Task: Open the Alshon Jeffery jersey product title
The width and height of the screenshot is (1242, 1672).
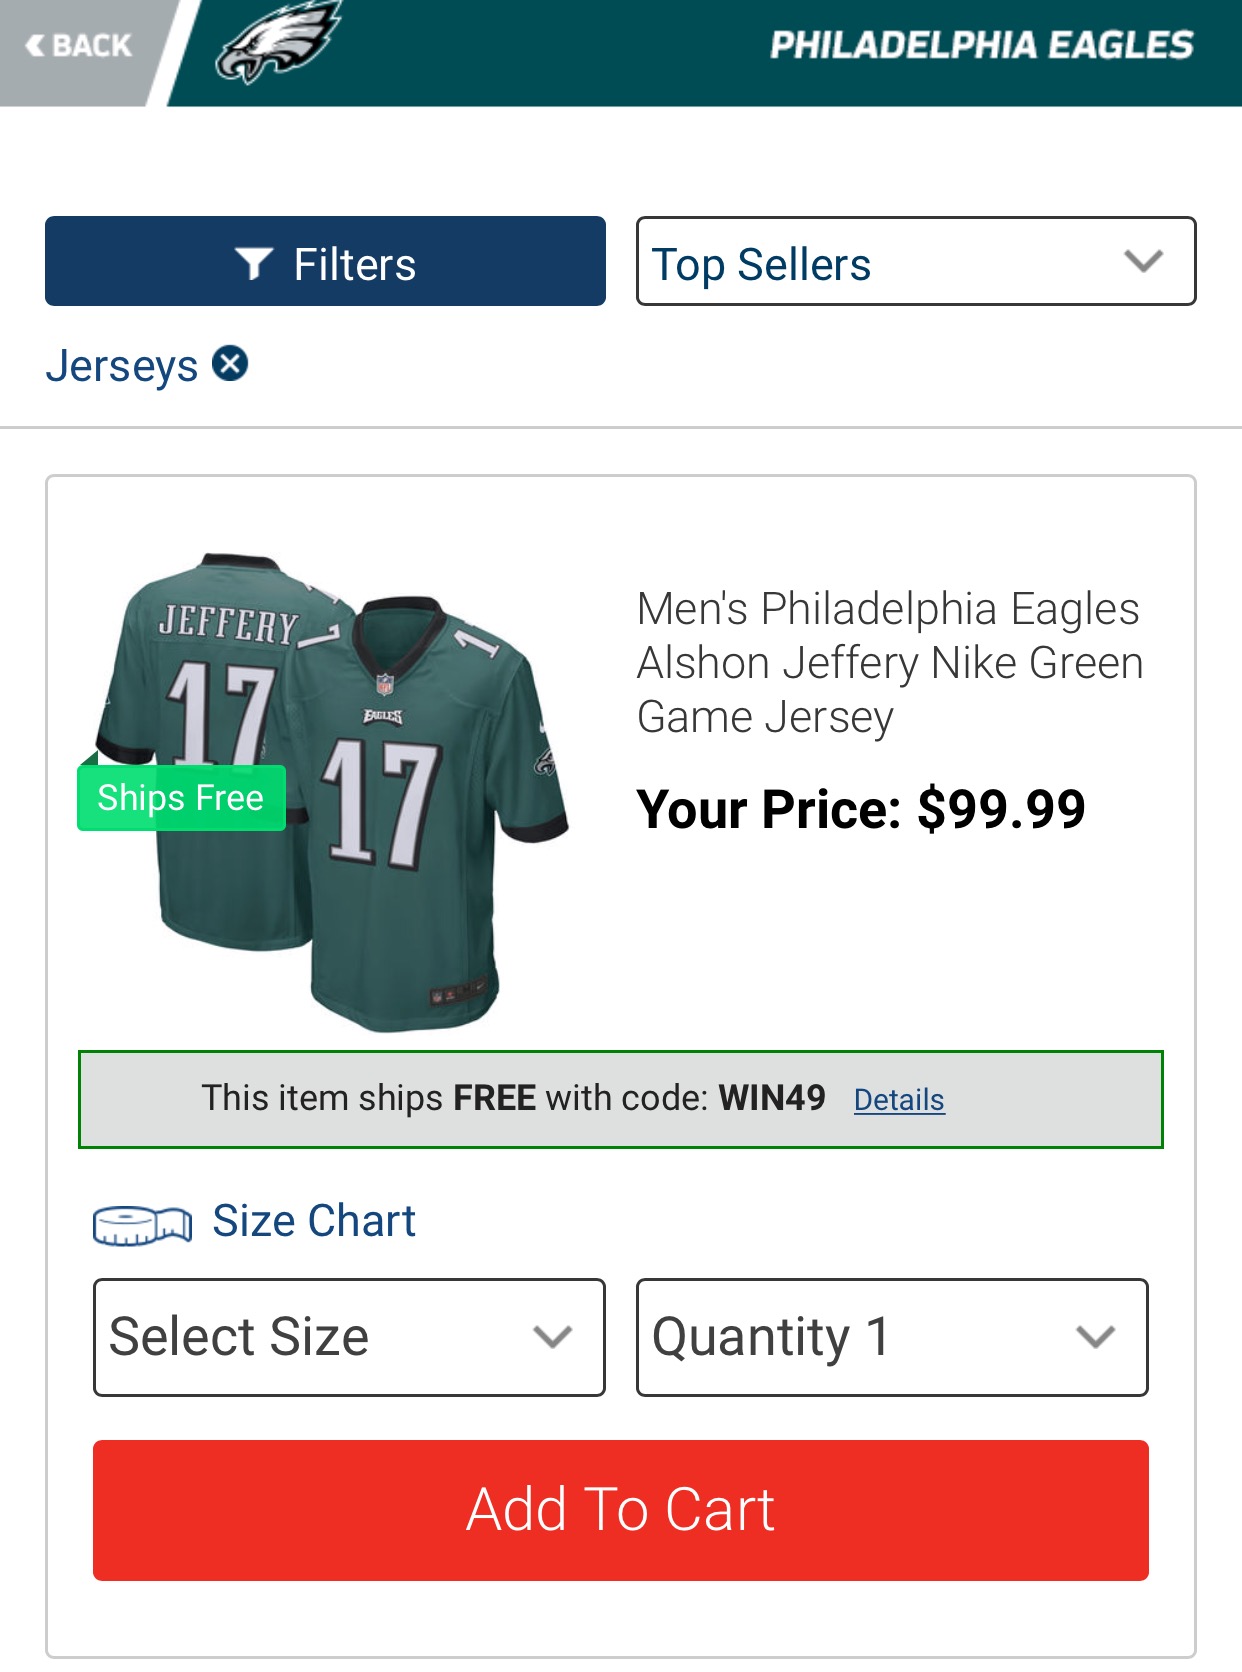Action: tap(889, 662)
